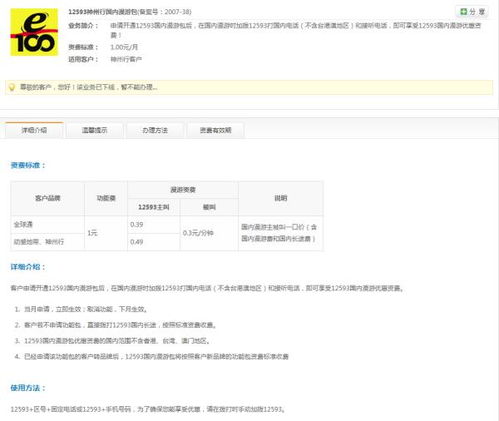This screenshot has height=421, width=499.
Task: Open the 详细介绍 tab
Action: click(34, 130)
